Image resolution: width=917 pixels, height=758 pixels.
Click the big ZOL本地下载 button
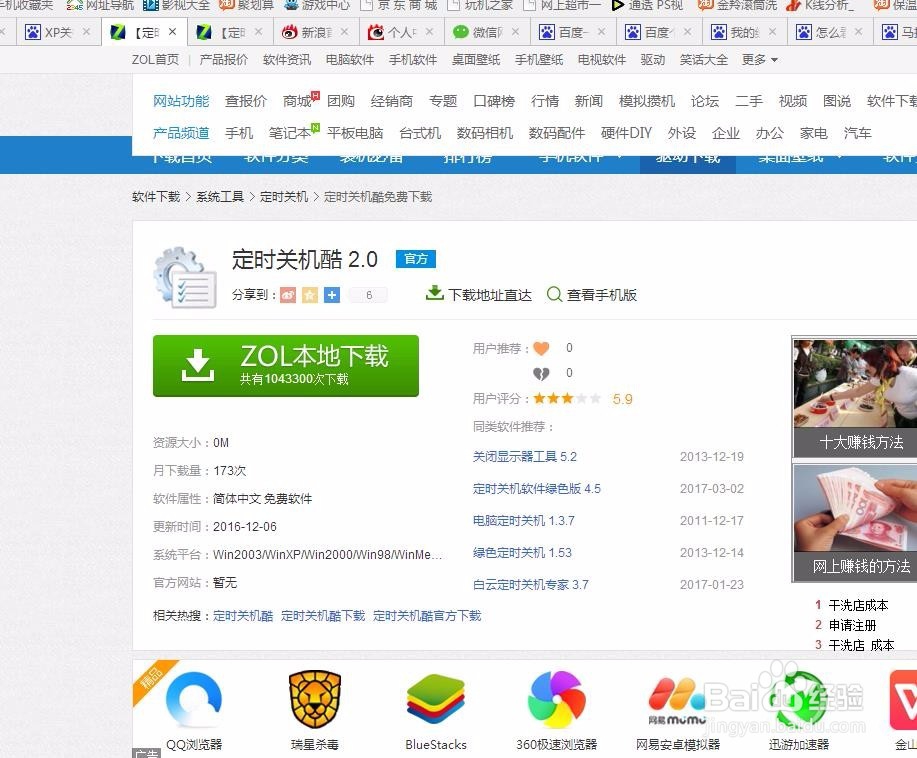286,366
